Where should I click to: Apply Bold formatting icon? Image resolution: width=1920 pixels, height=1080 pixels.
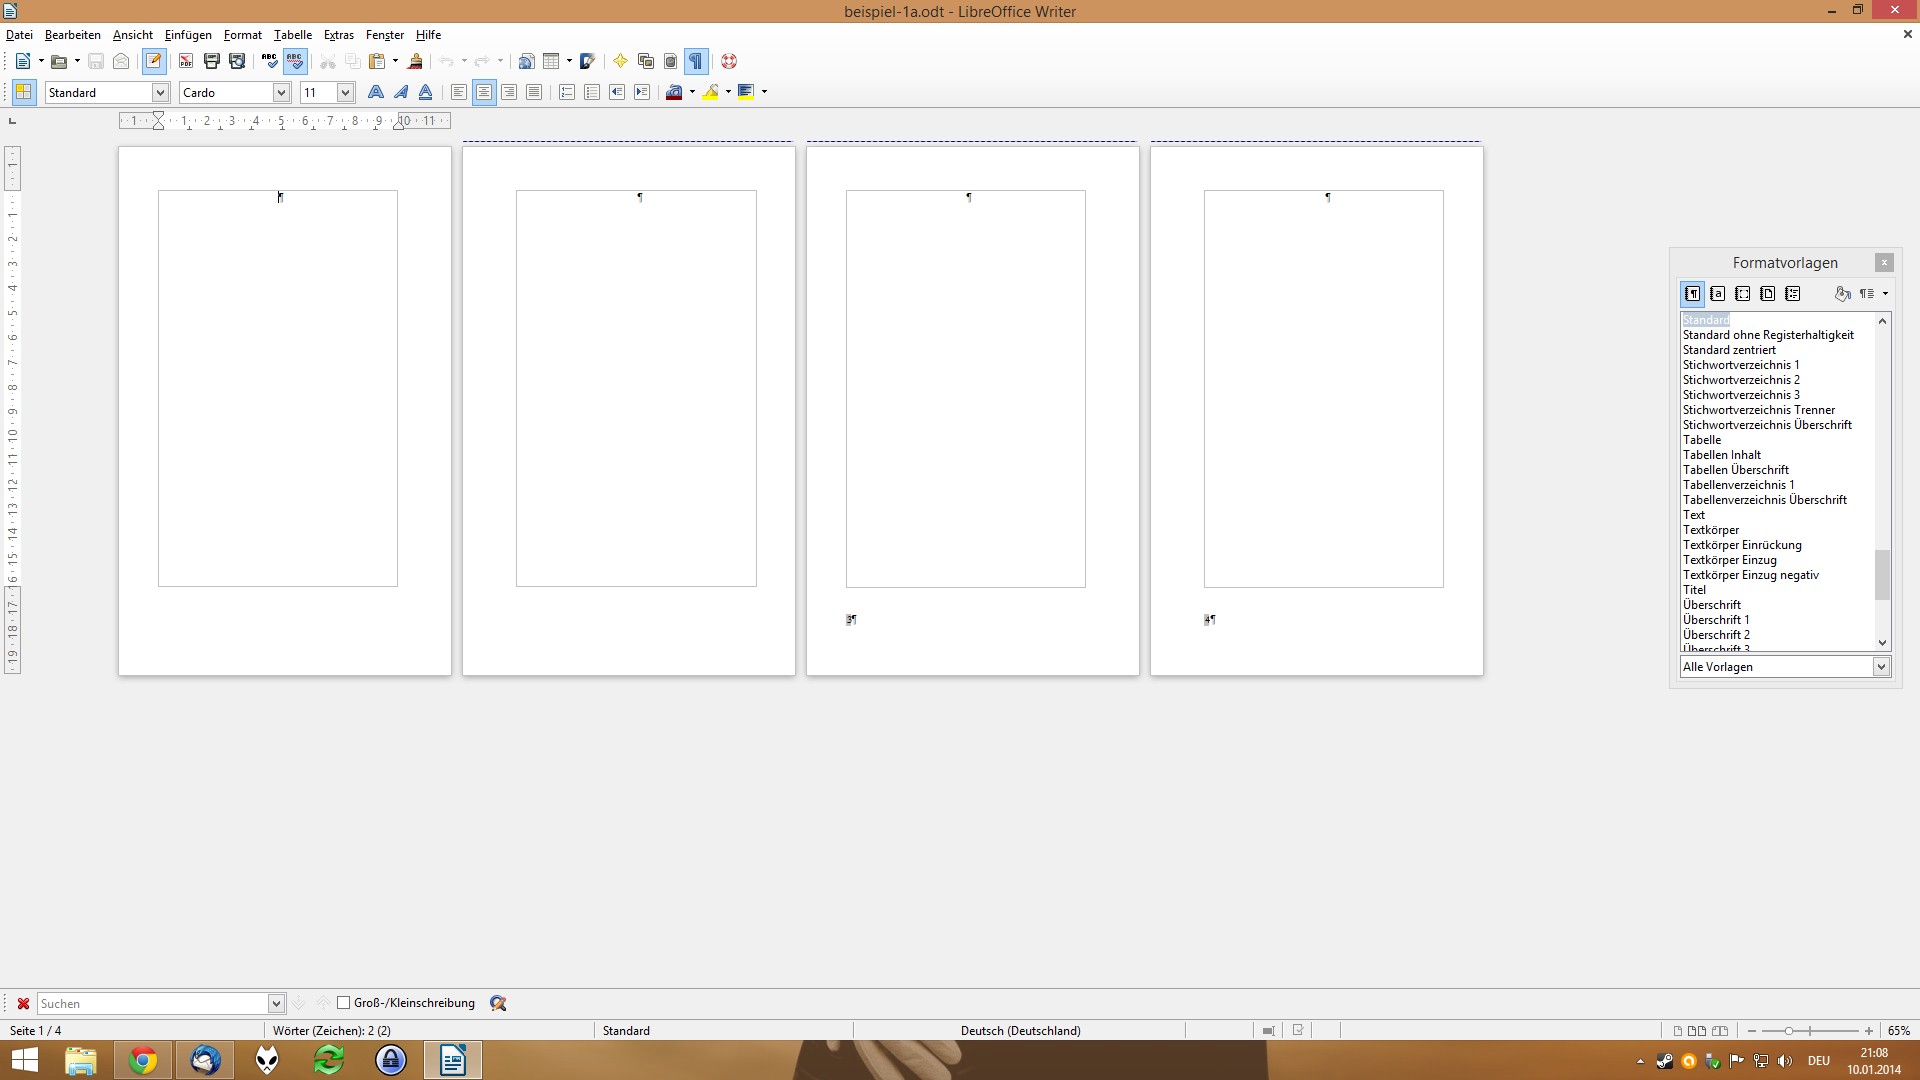pos(376,92)
